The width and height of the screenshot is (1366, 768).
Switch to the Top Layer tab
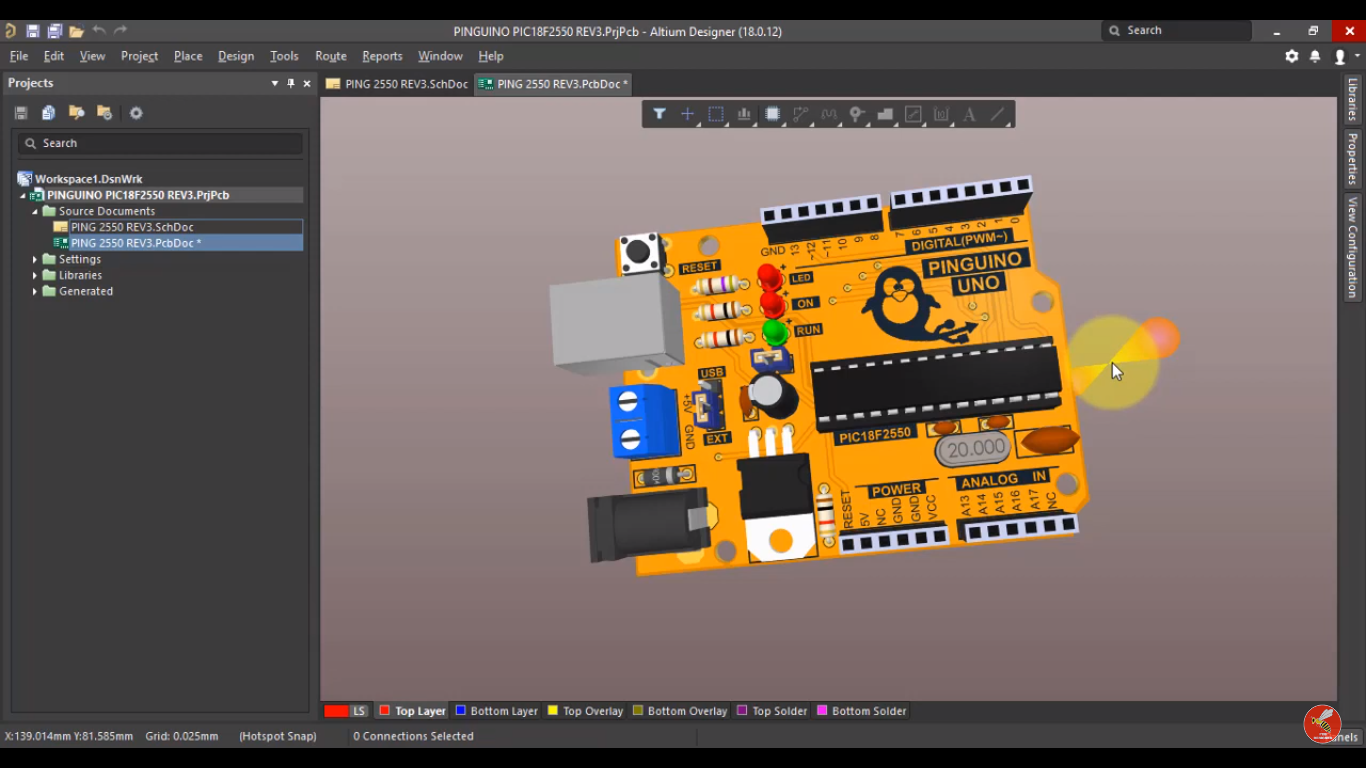(x=412, y=711)
